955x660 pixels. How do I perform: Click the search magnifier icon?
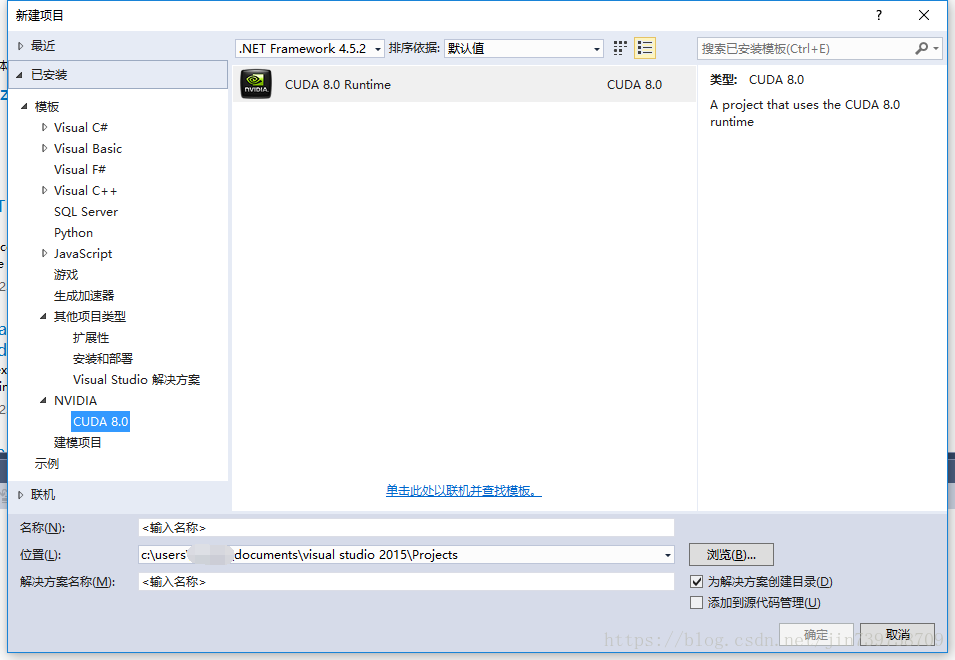[922, 48]
